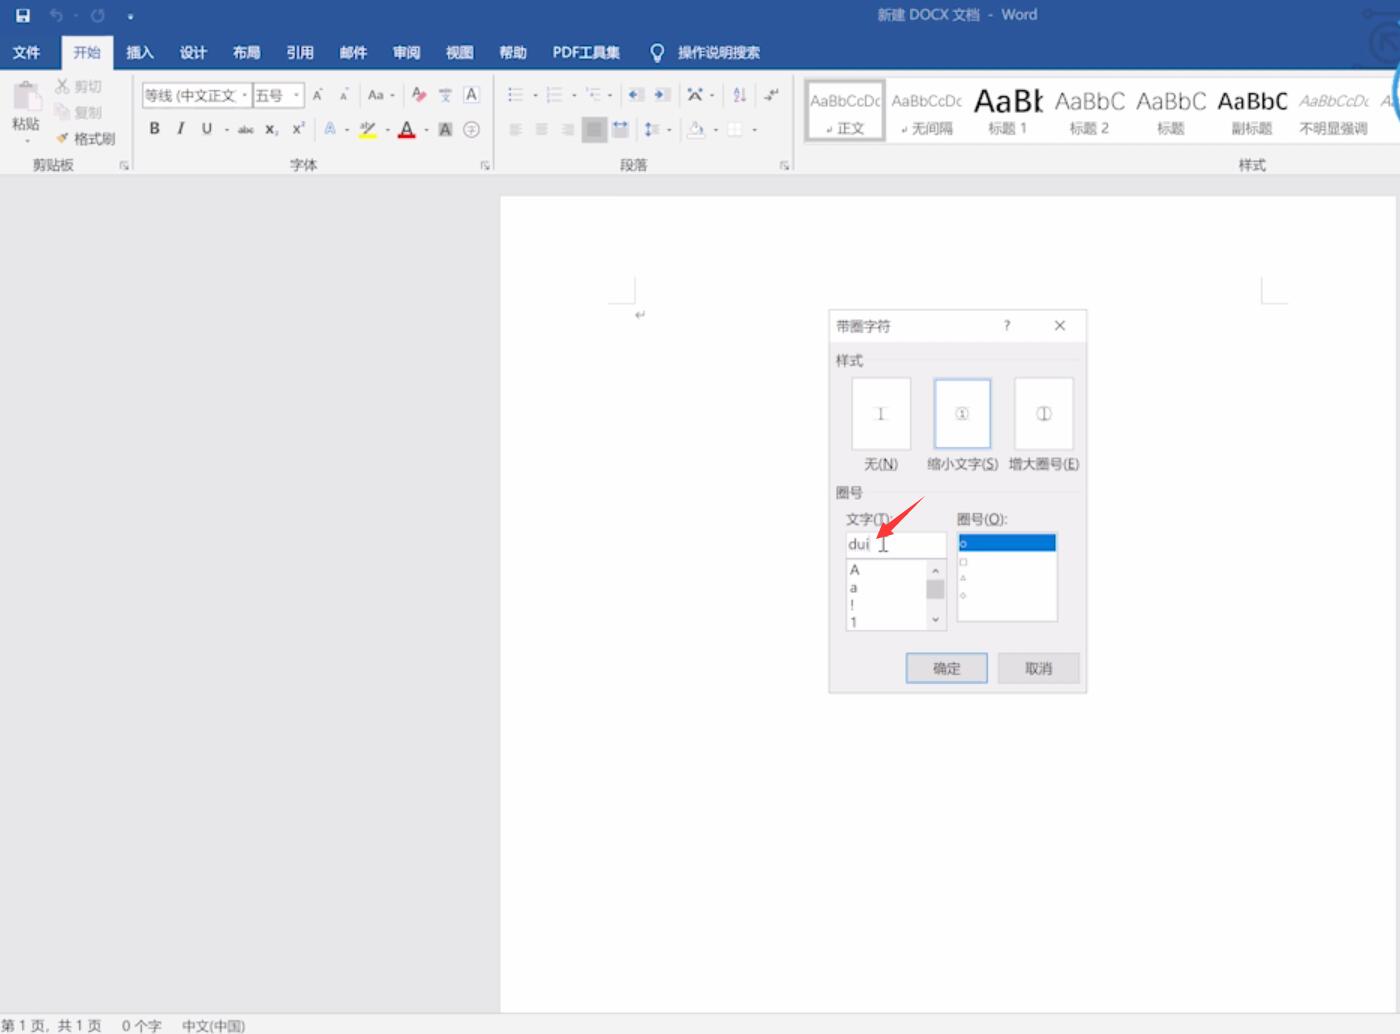Open the font color dropdown arrow

tap(425, 130)
